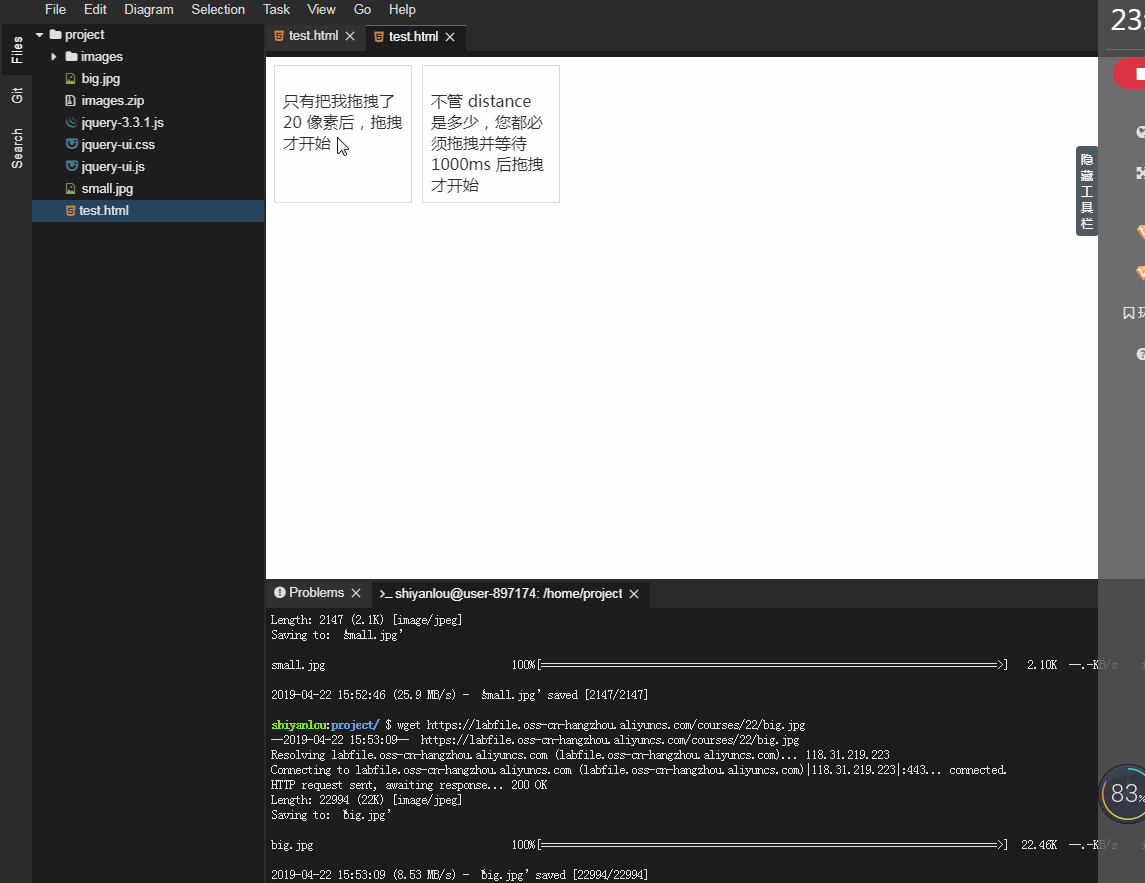Click the red record button at right
Image resolution: width=1145 pixels, height=883 pixels.
(x=1130, y=74)
